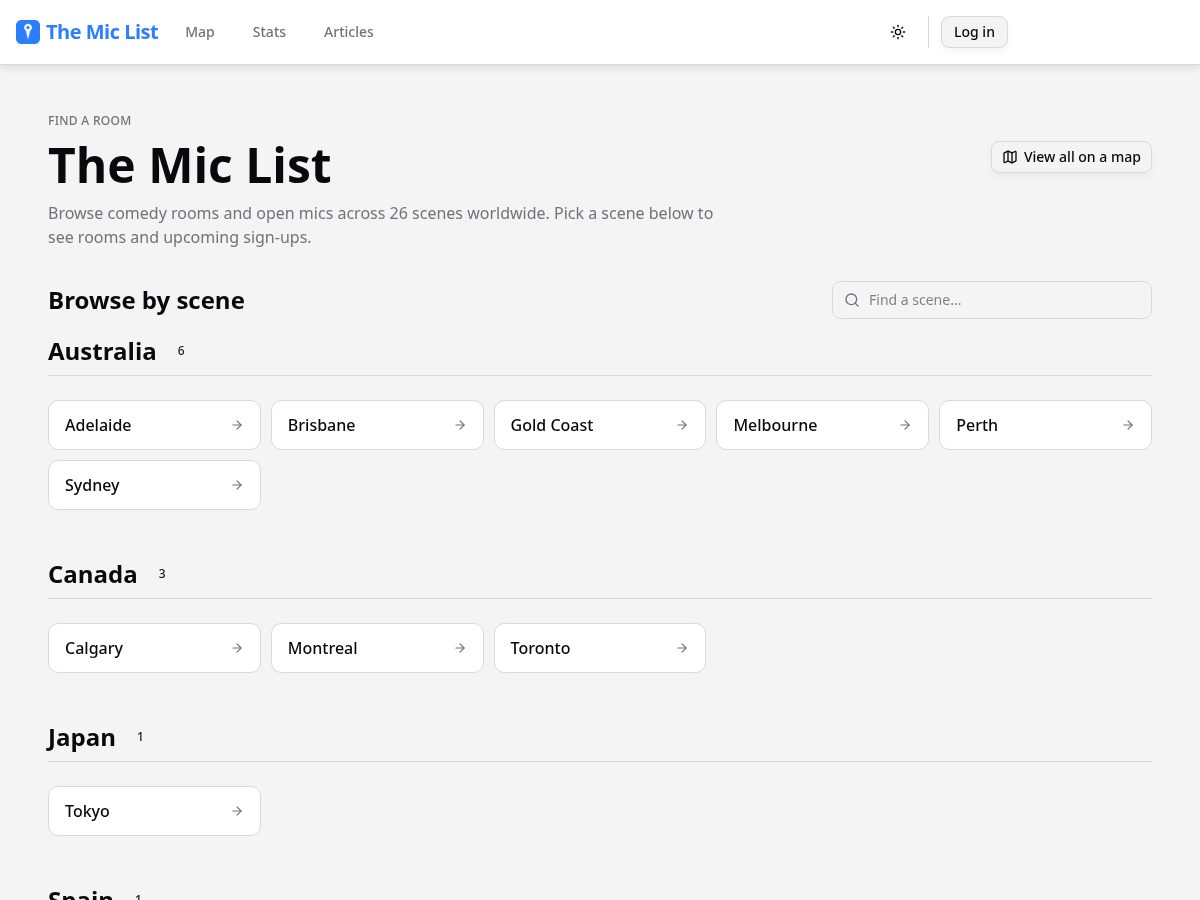Click The Mic List brand name link
The width and height of the screenshot is (1200, 900).
102,32
